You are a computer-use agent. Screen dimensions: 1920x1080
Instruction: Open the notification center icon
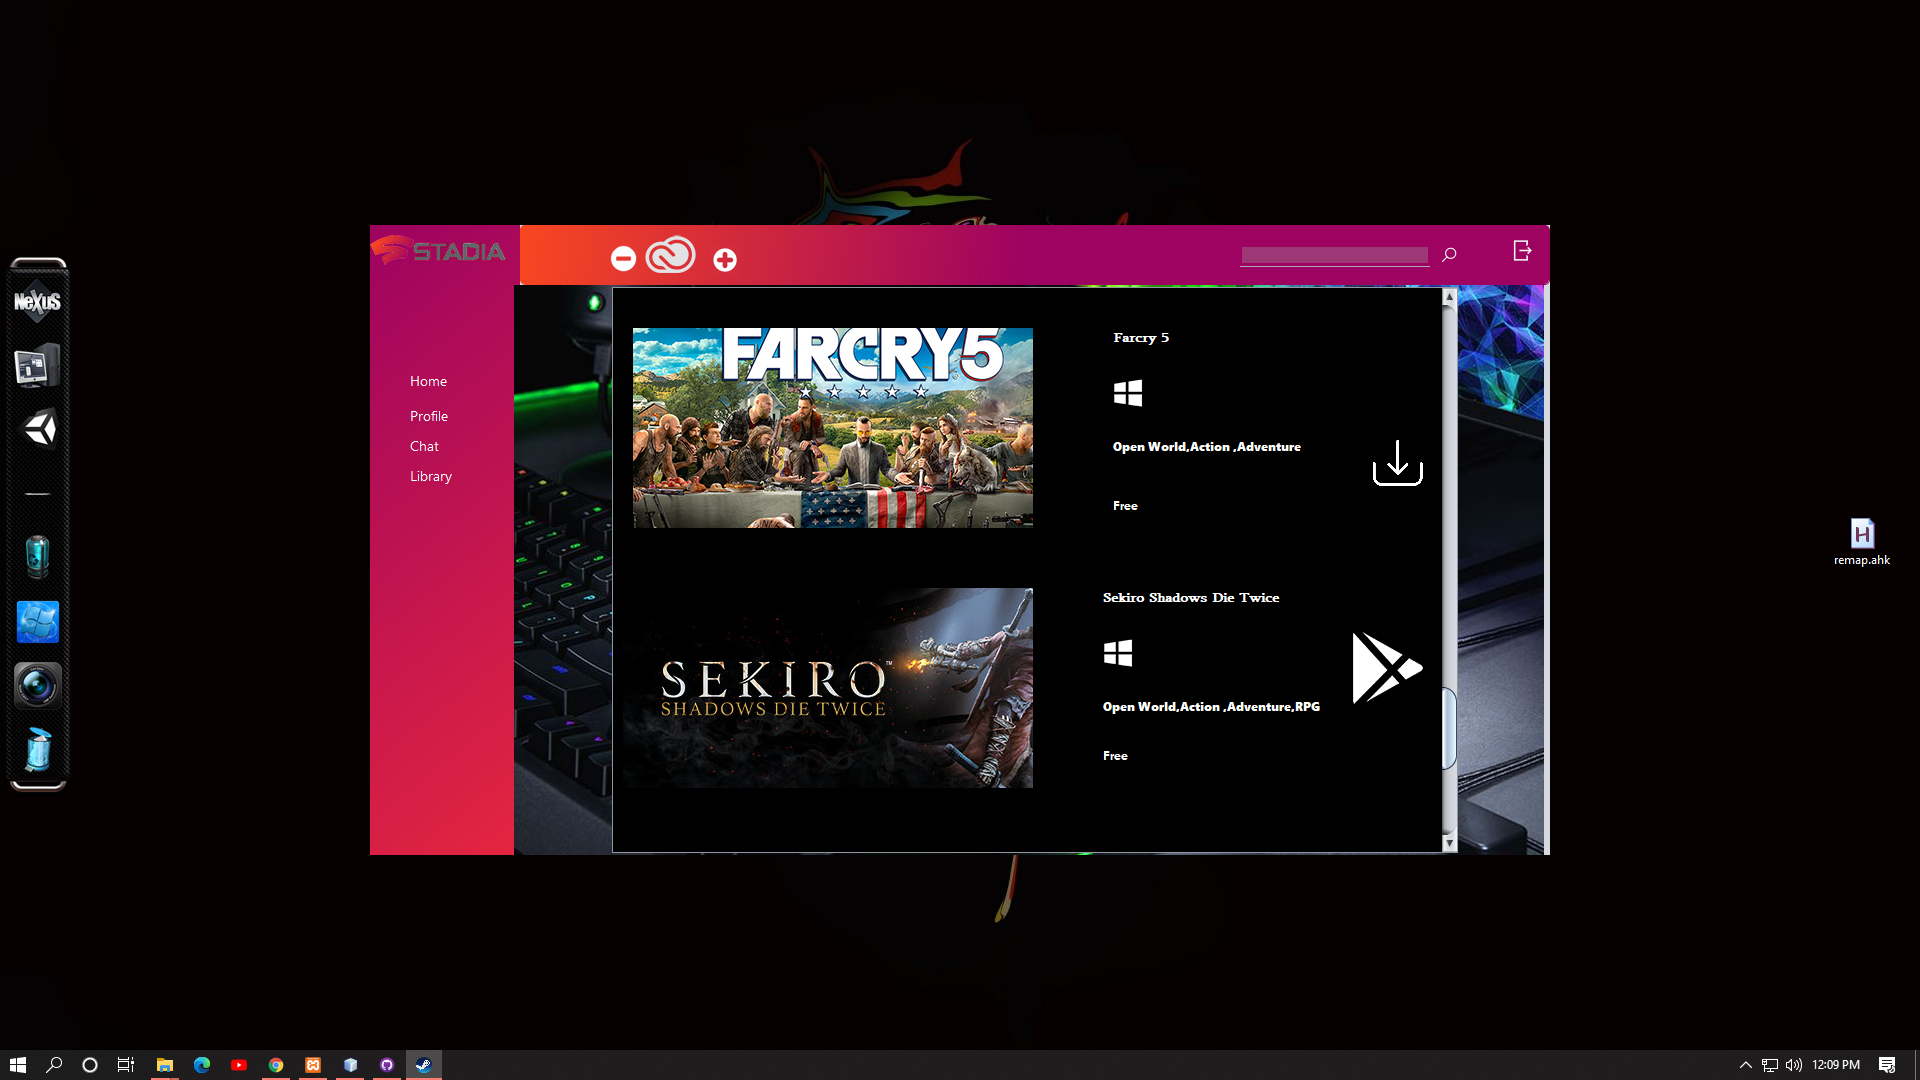coord(1887,1065)
